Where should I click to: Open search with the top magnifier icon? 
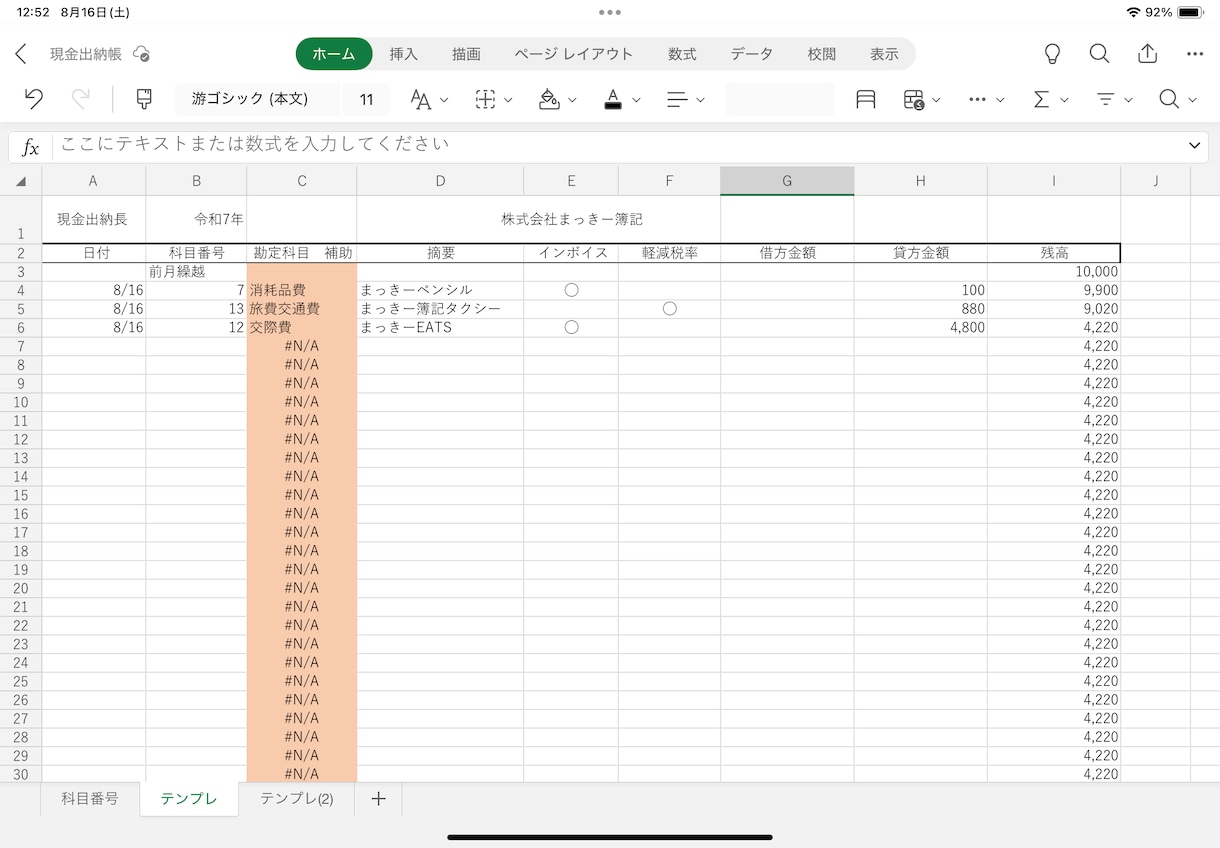point(1099,54)
